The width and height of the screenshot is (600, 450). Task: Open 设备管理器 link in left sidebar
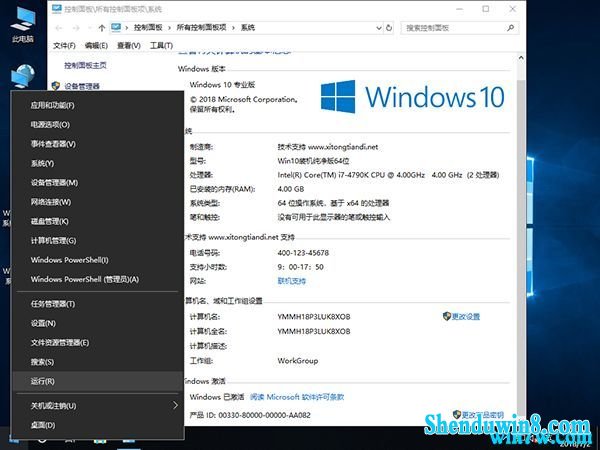(x=82, y=86)
